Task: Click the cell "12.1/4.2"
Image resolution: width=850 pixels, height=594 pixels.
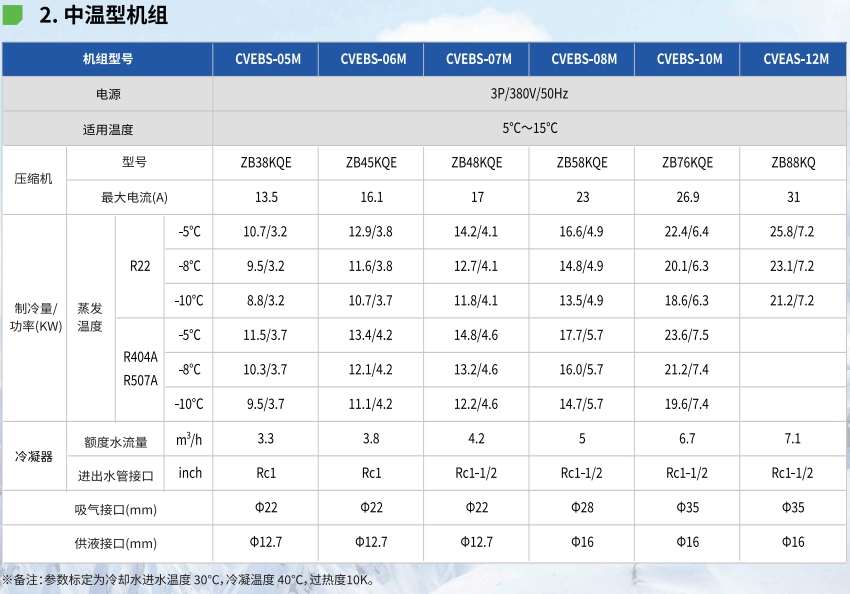Action: click(x=370, y=370)
